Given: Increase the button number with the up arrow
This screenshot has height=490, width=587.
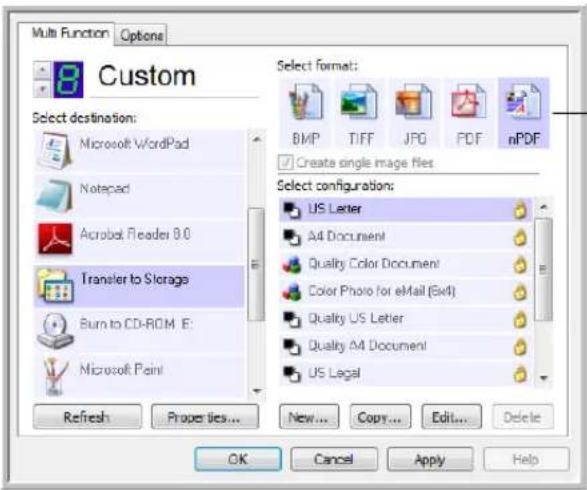Looking at the screenshot, I should [x=42, y=70].
